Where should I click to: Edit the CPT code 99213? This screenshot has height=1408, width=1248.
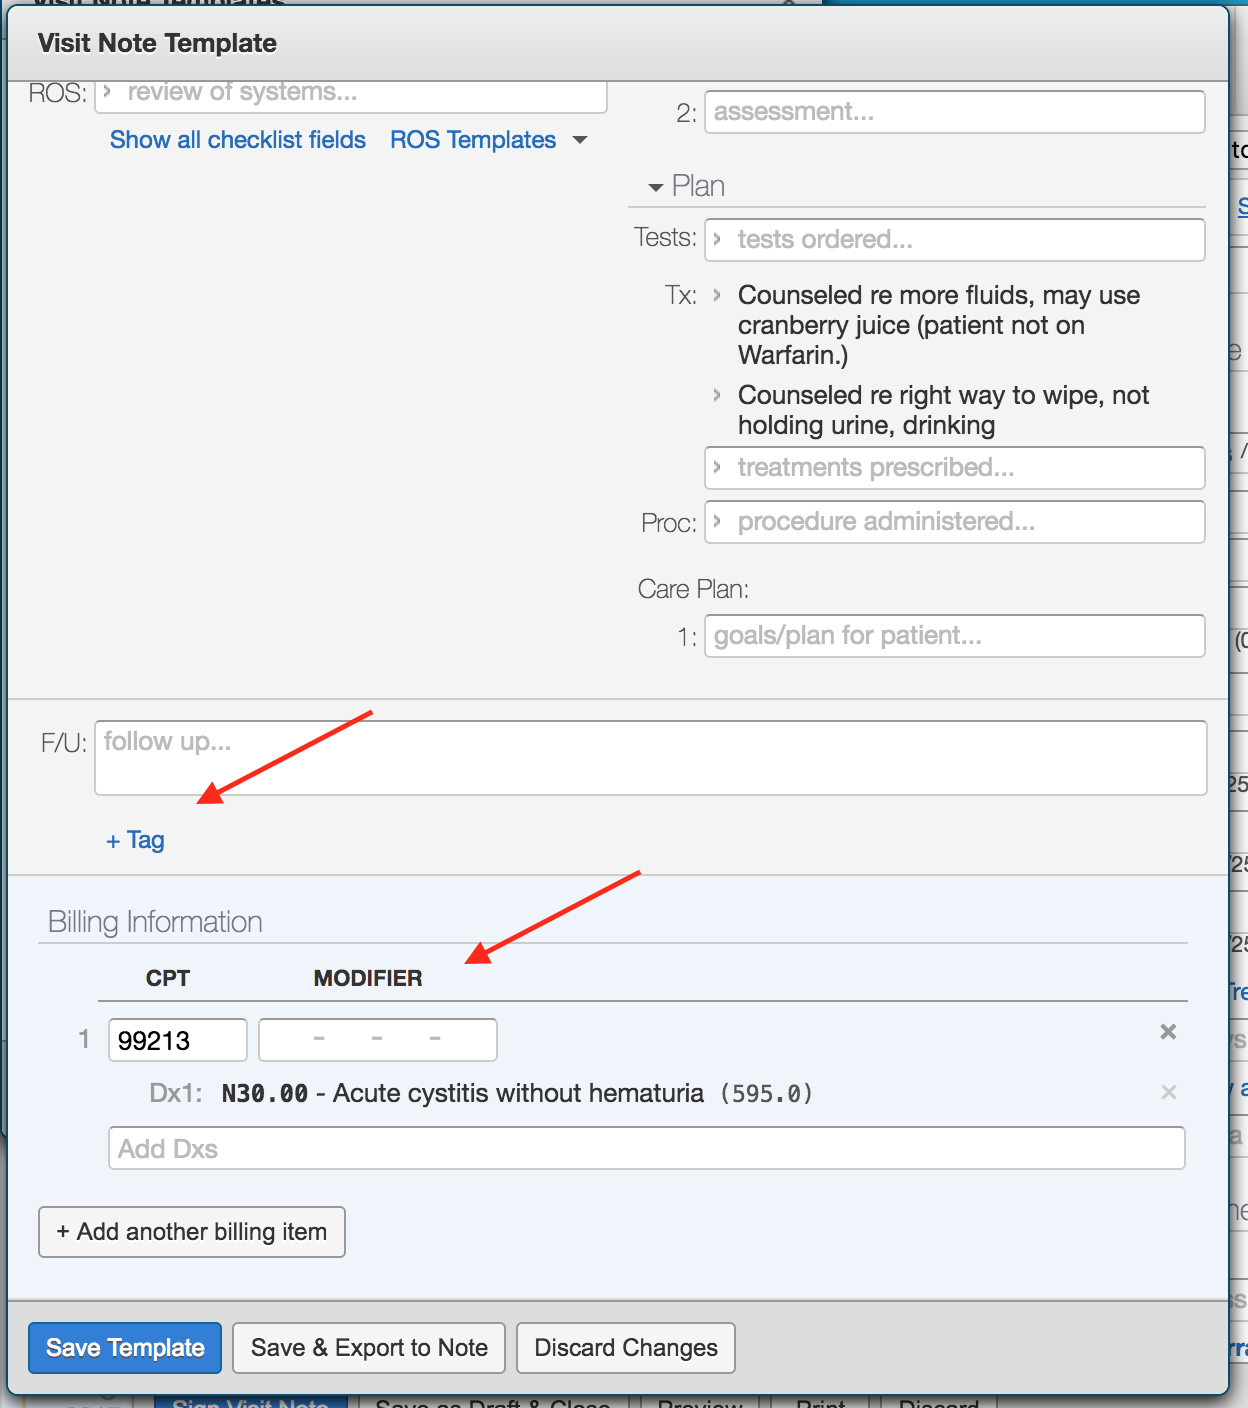tap(177, 1040)
